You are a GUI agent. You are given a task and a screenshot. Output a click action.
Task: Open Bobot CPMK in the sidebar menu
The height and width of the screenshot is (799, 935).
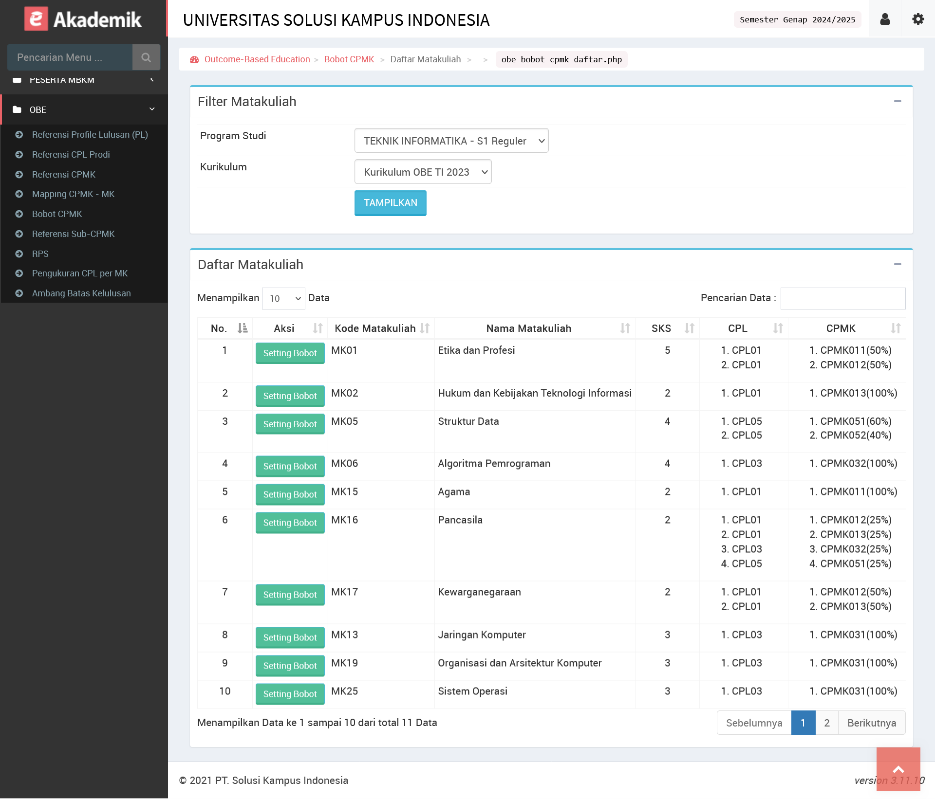point(56,214)
